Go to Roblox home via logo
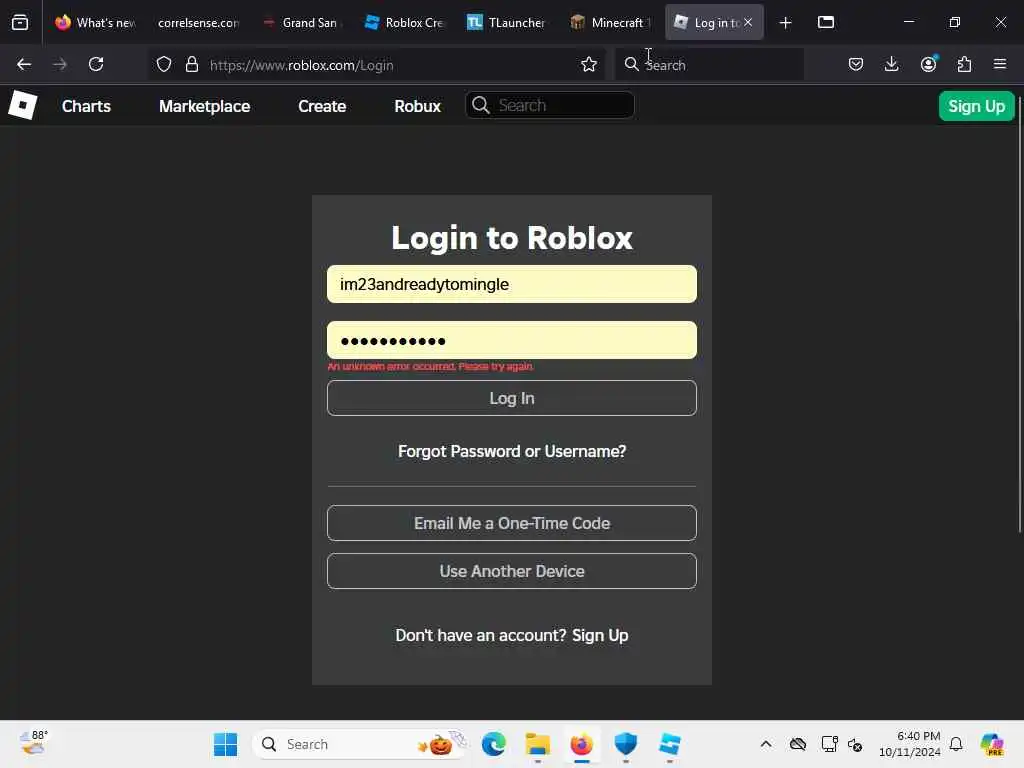This screenshot has height=768, width=1024. [22, 105]
